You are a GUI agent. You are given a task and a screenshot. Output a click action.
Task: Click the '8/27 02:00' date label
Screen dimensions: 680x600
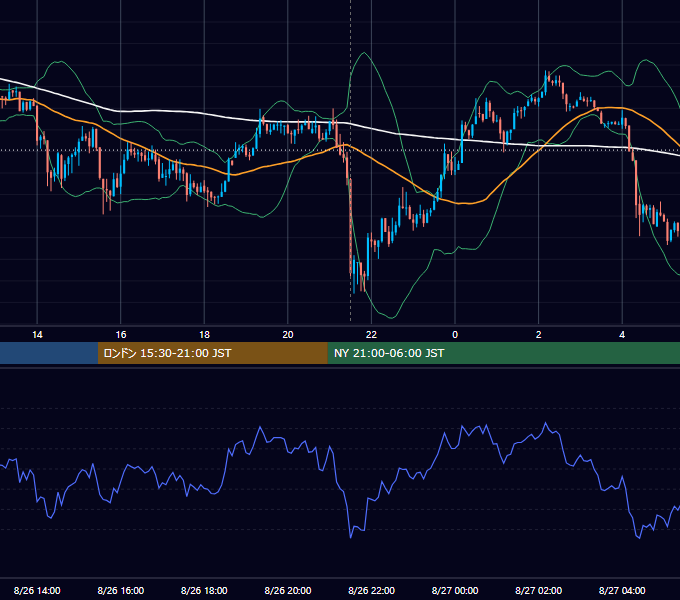[539, 590]
